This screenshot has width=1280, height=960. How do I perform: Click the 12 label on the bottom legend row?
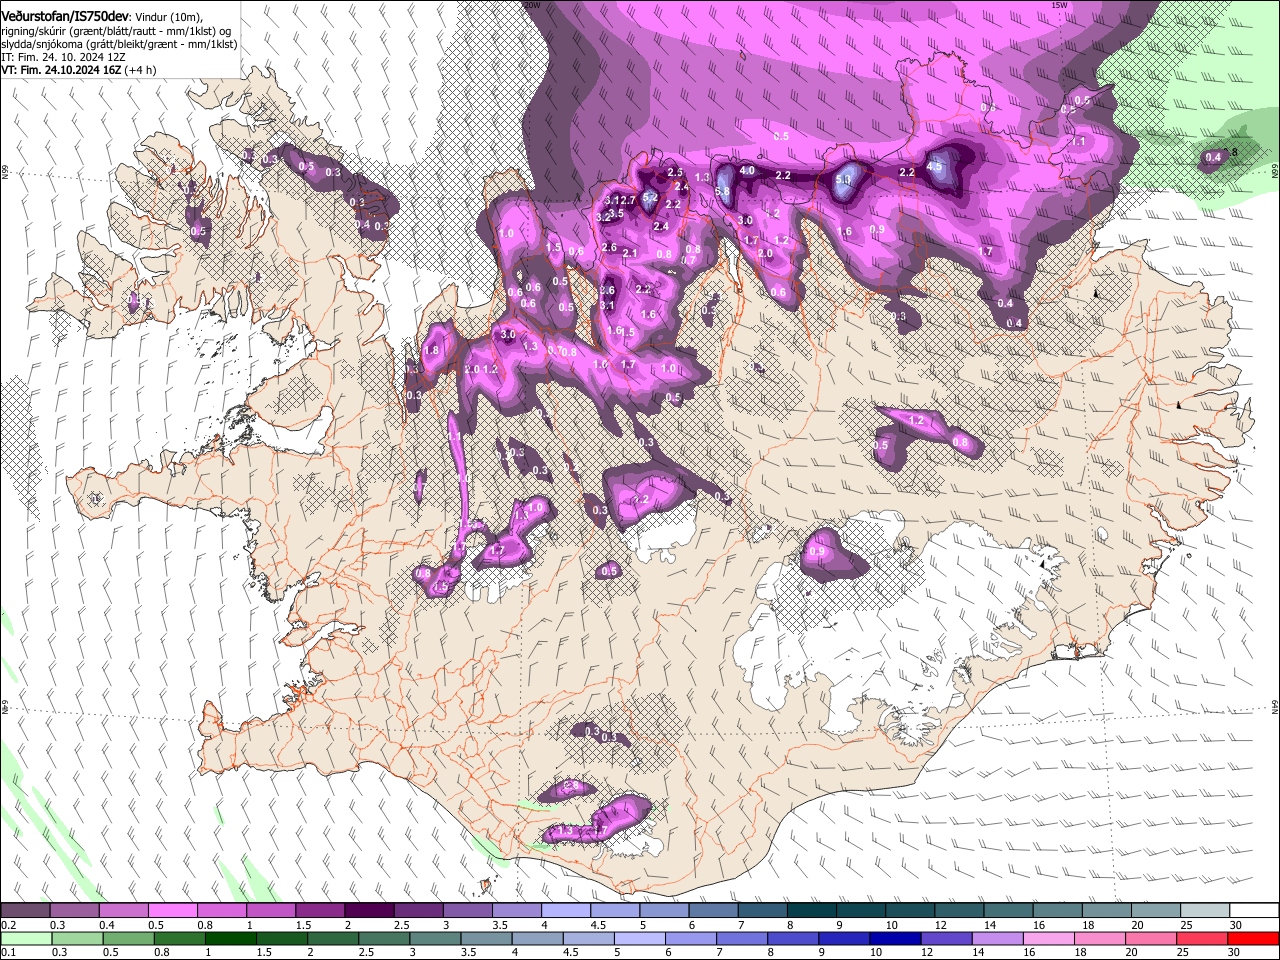927,953
